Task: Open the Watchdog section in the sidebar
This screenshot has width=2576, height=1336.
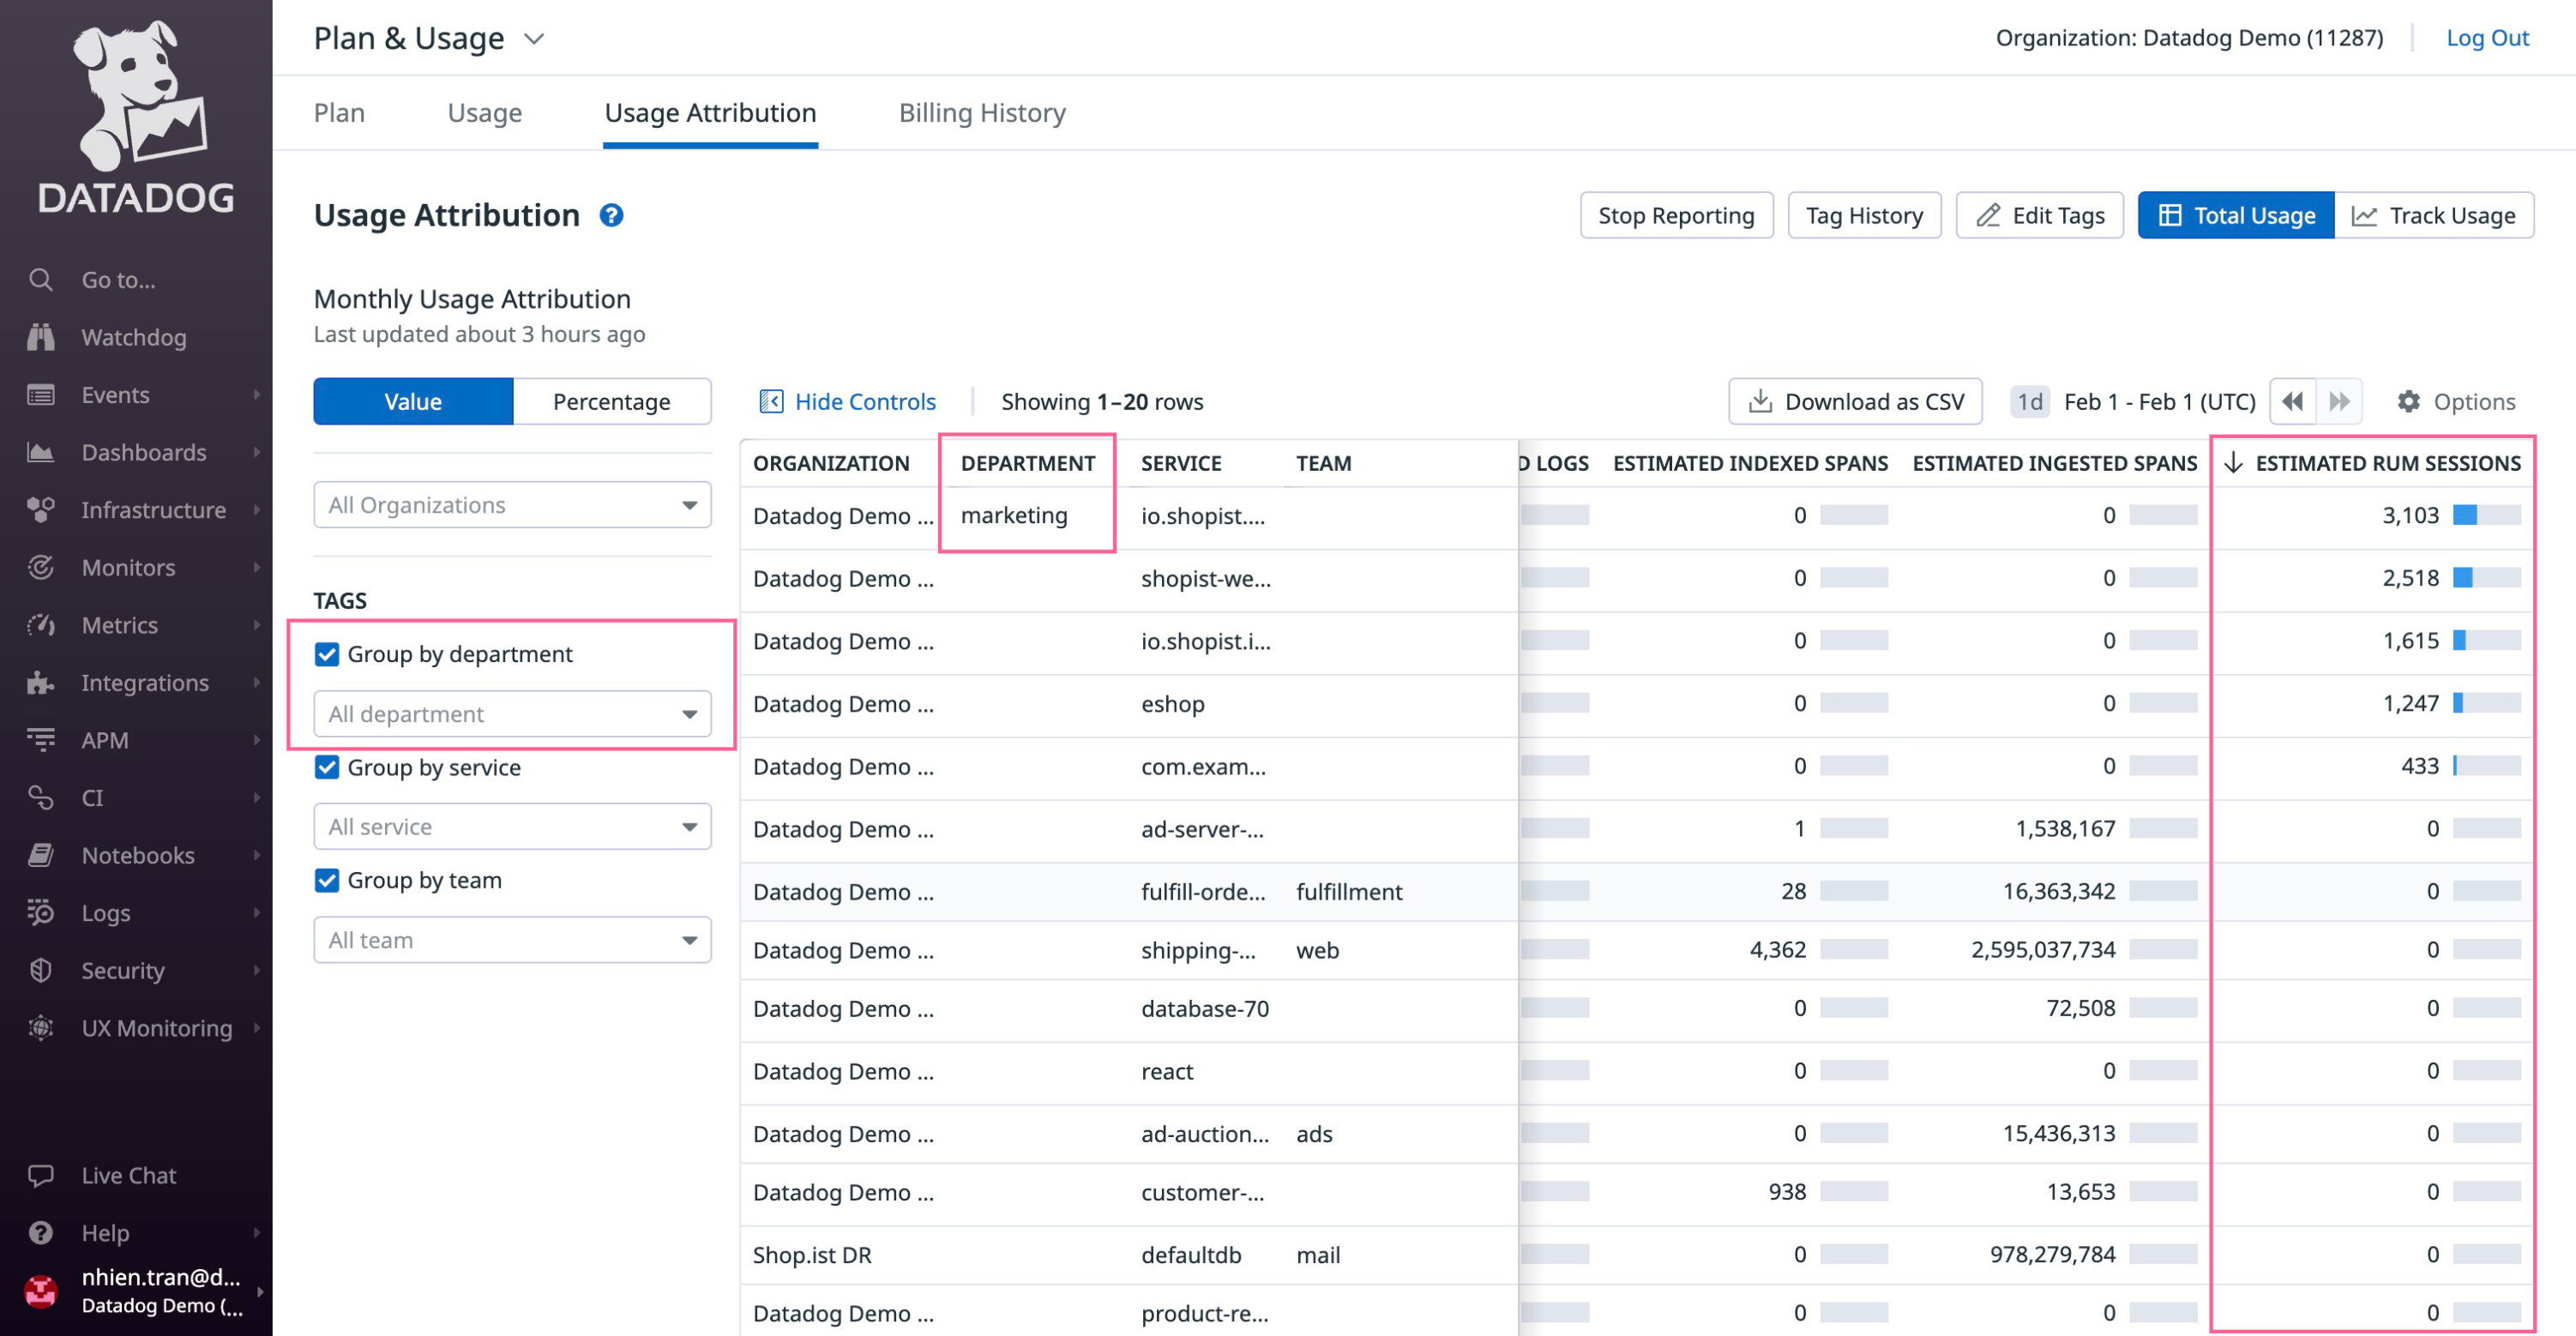Action: [x=41, y=337]
